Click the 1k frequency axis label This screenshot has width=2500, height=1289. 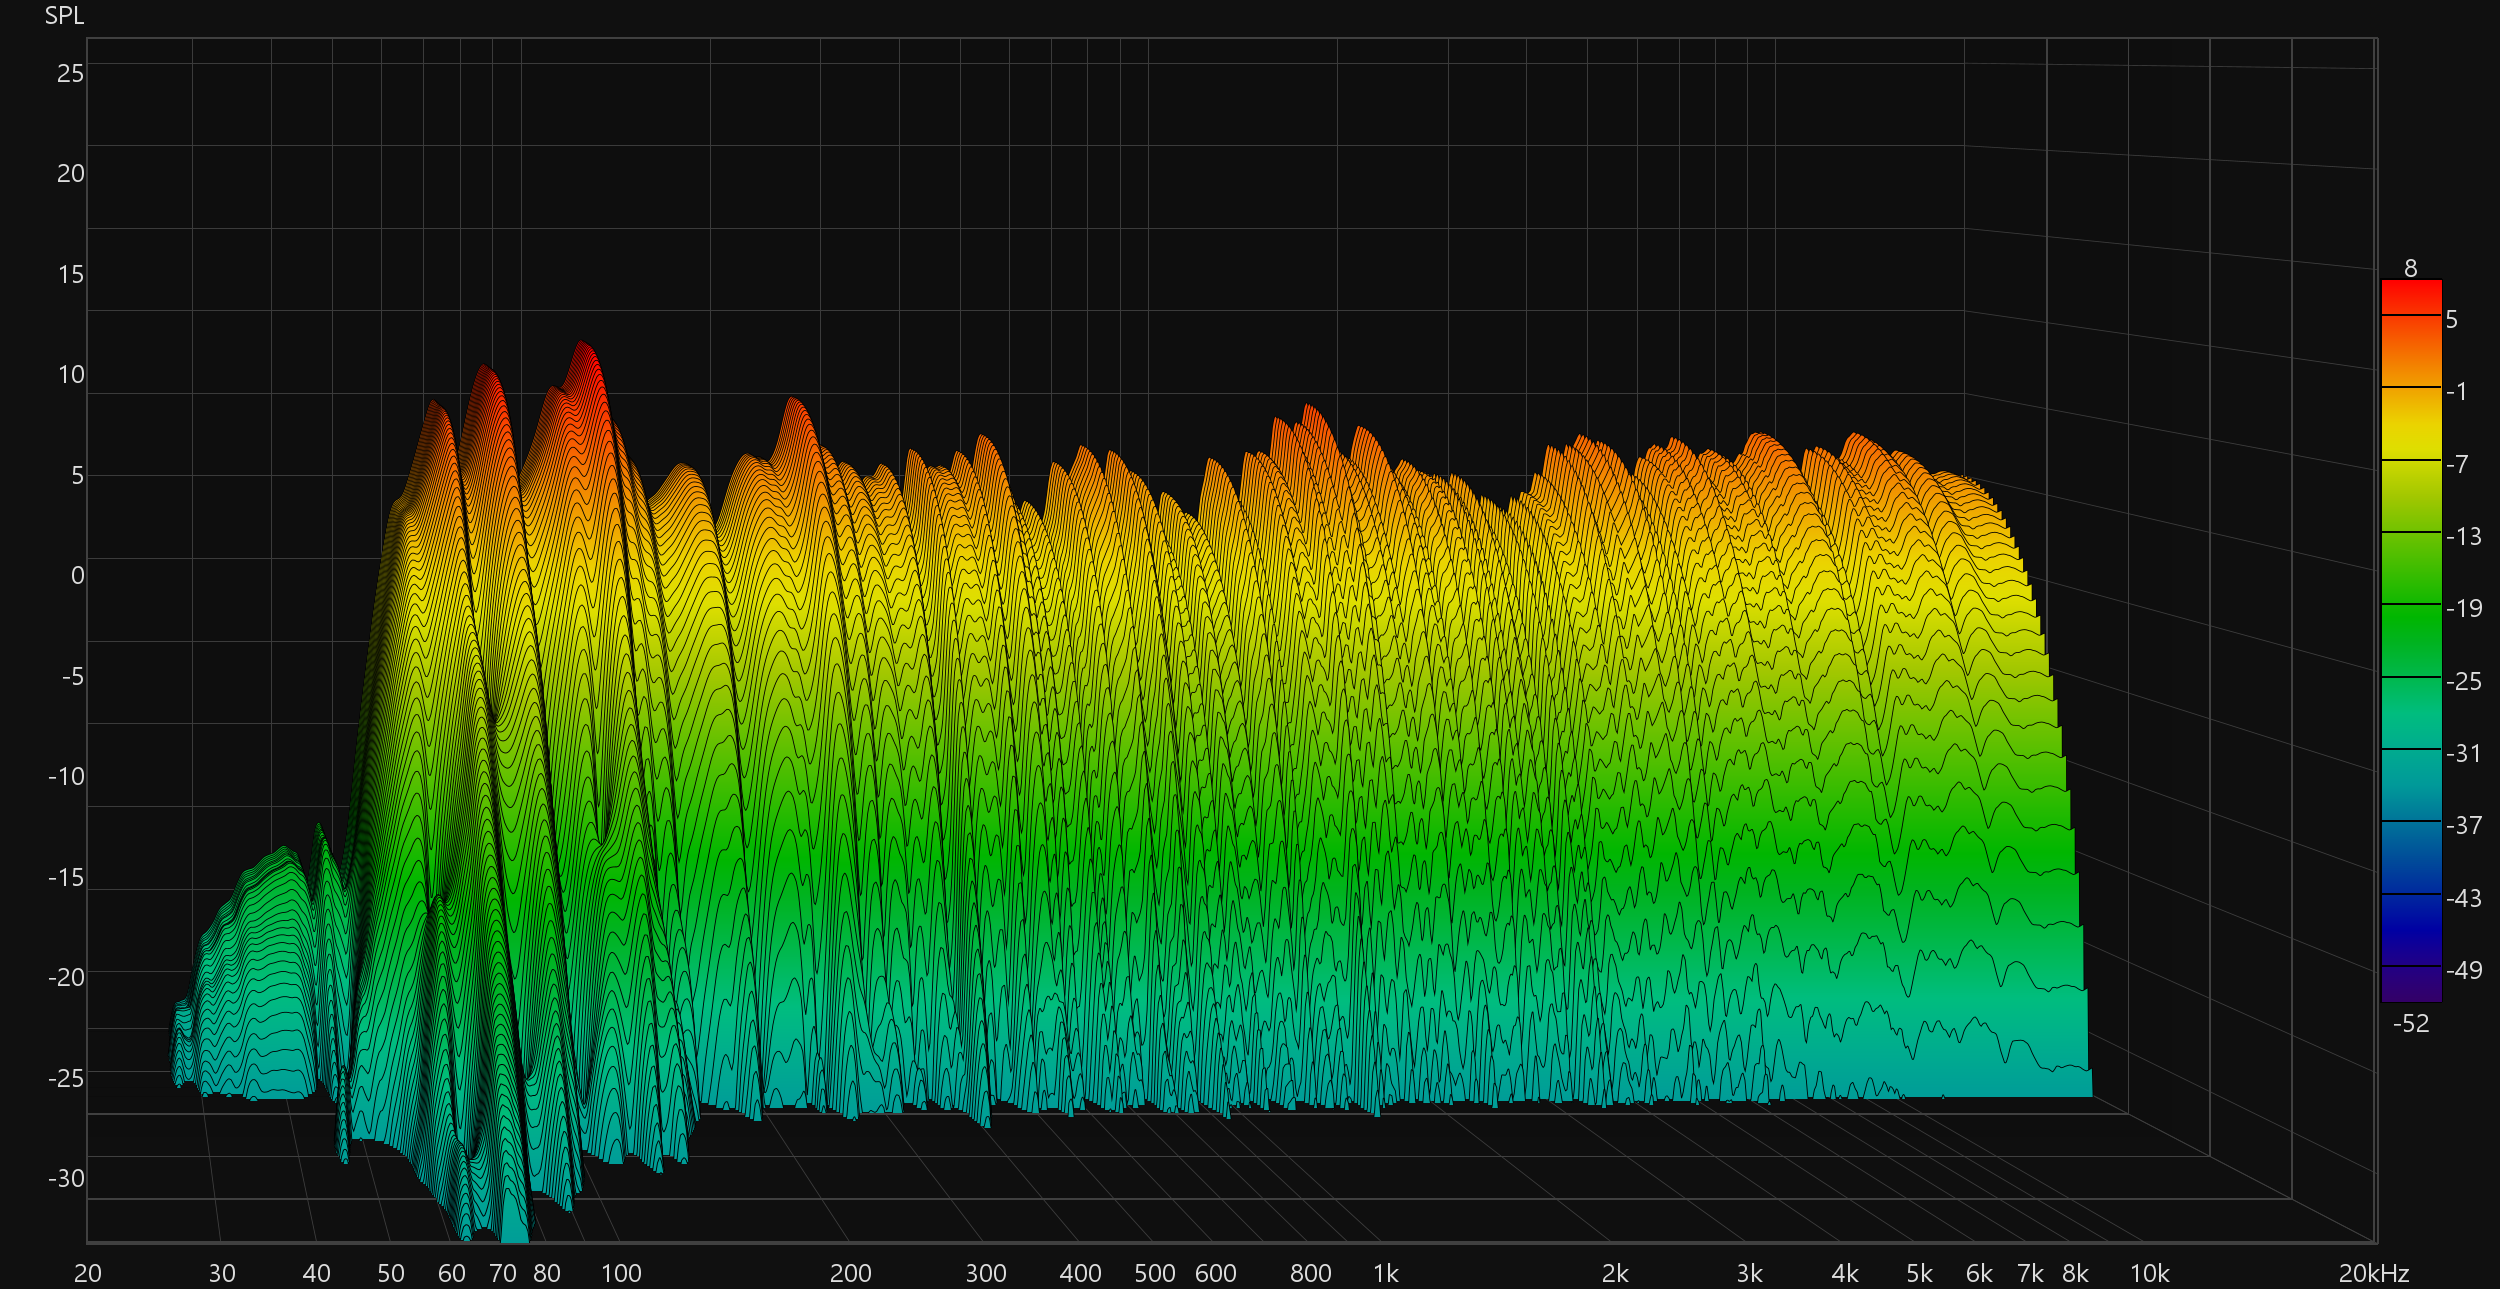1385,1273
